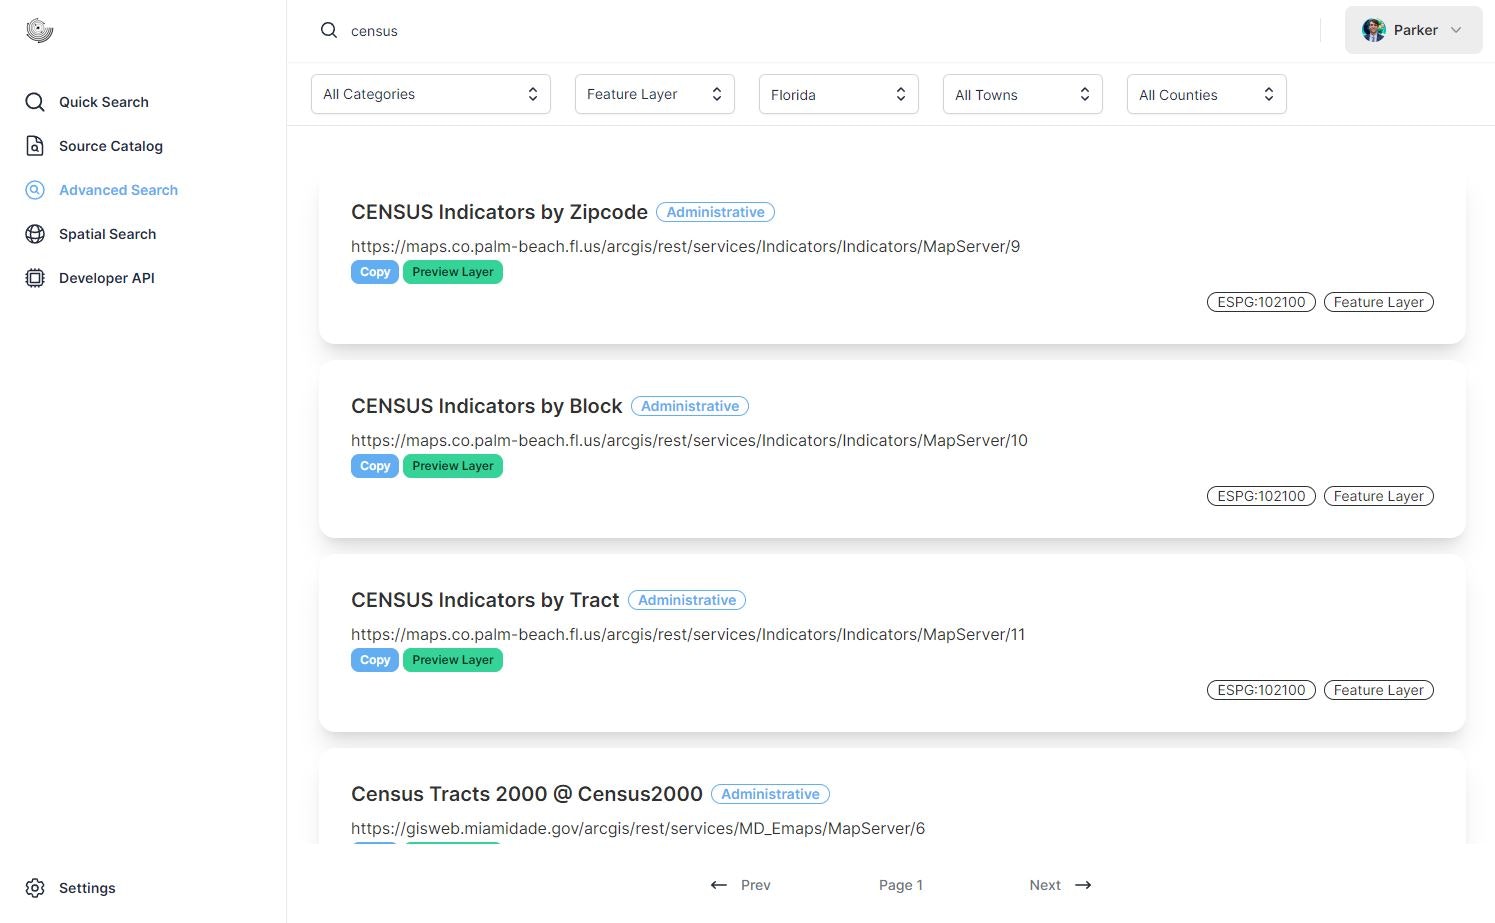Open the Feature Layer type dropdown
The height and width of the screenshot is (923, 1495).
click(x=655, y=94)
